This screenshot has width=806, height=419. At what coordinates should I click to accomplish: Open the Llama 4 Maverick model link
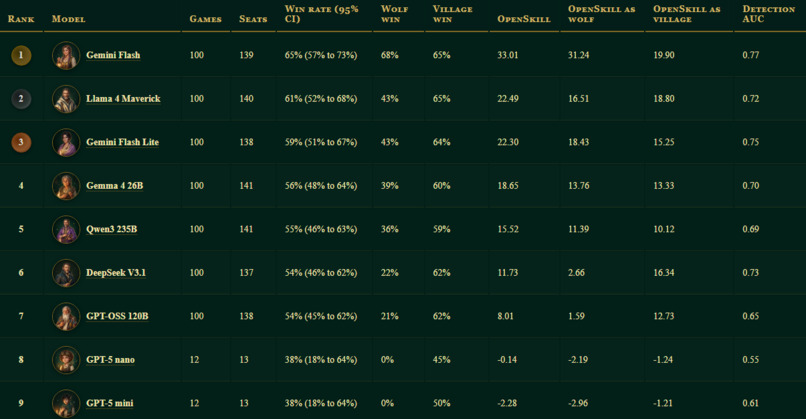(x=123, y=99)
